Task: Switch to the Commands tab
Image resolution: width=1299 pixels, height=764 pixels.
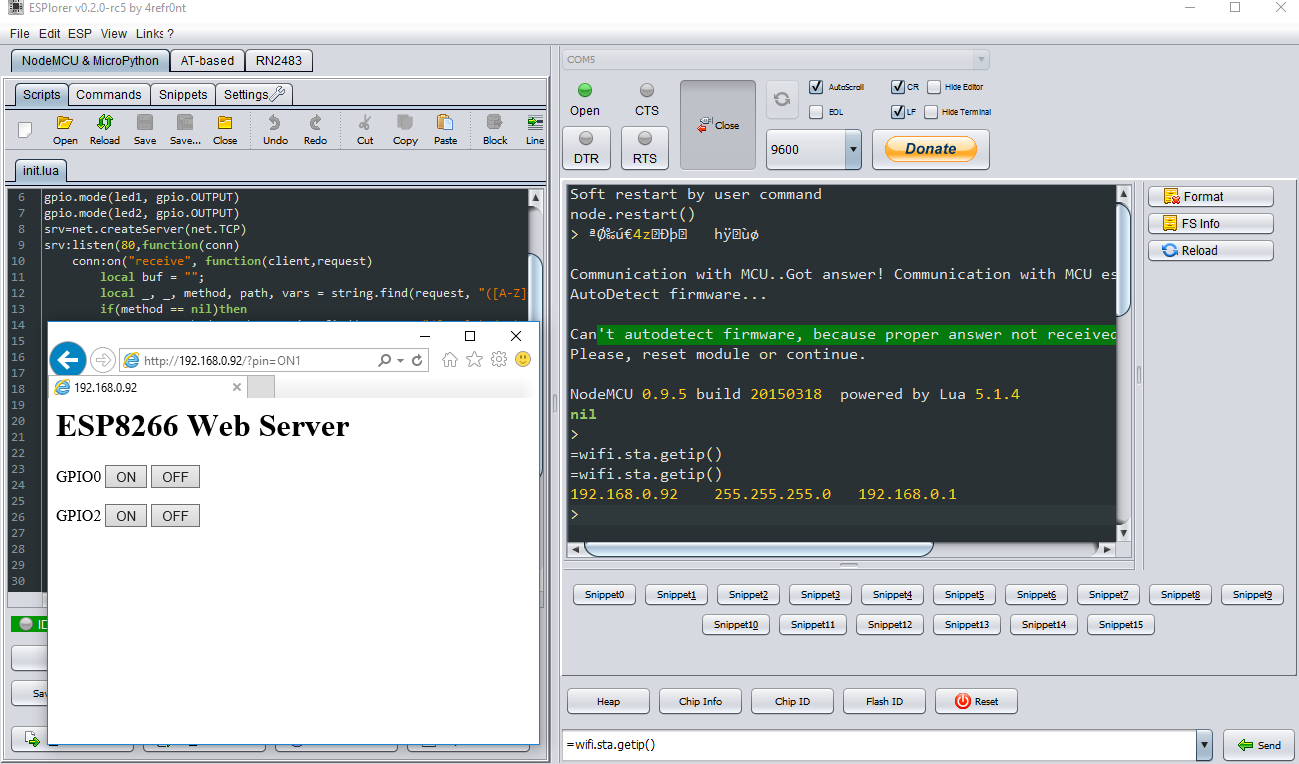Action: tap(109, 94)
